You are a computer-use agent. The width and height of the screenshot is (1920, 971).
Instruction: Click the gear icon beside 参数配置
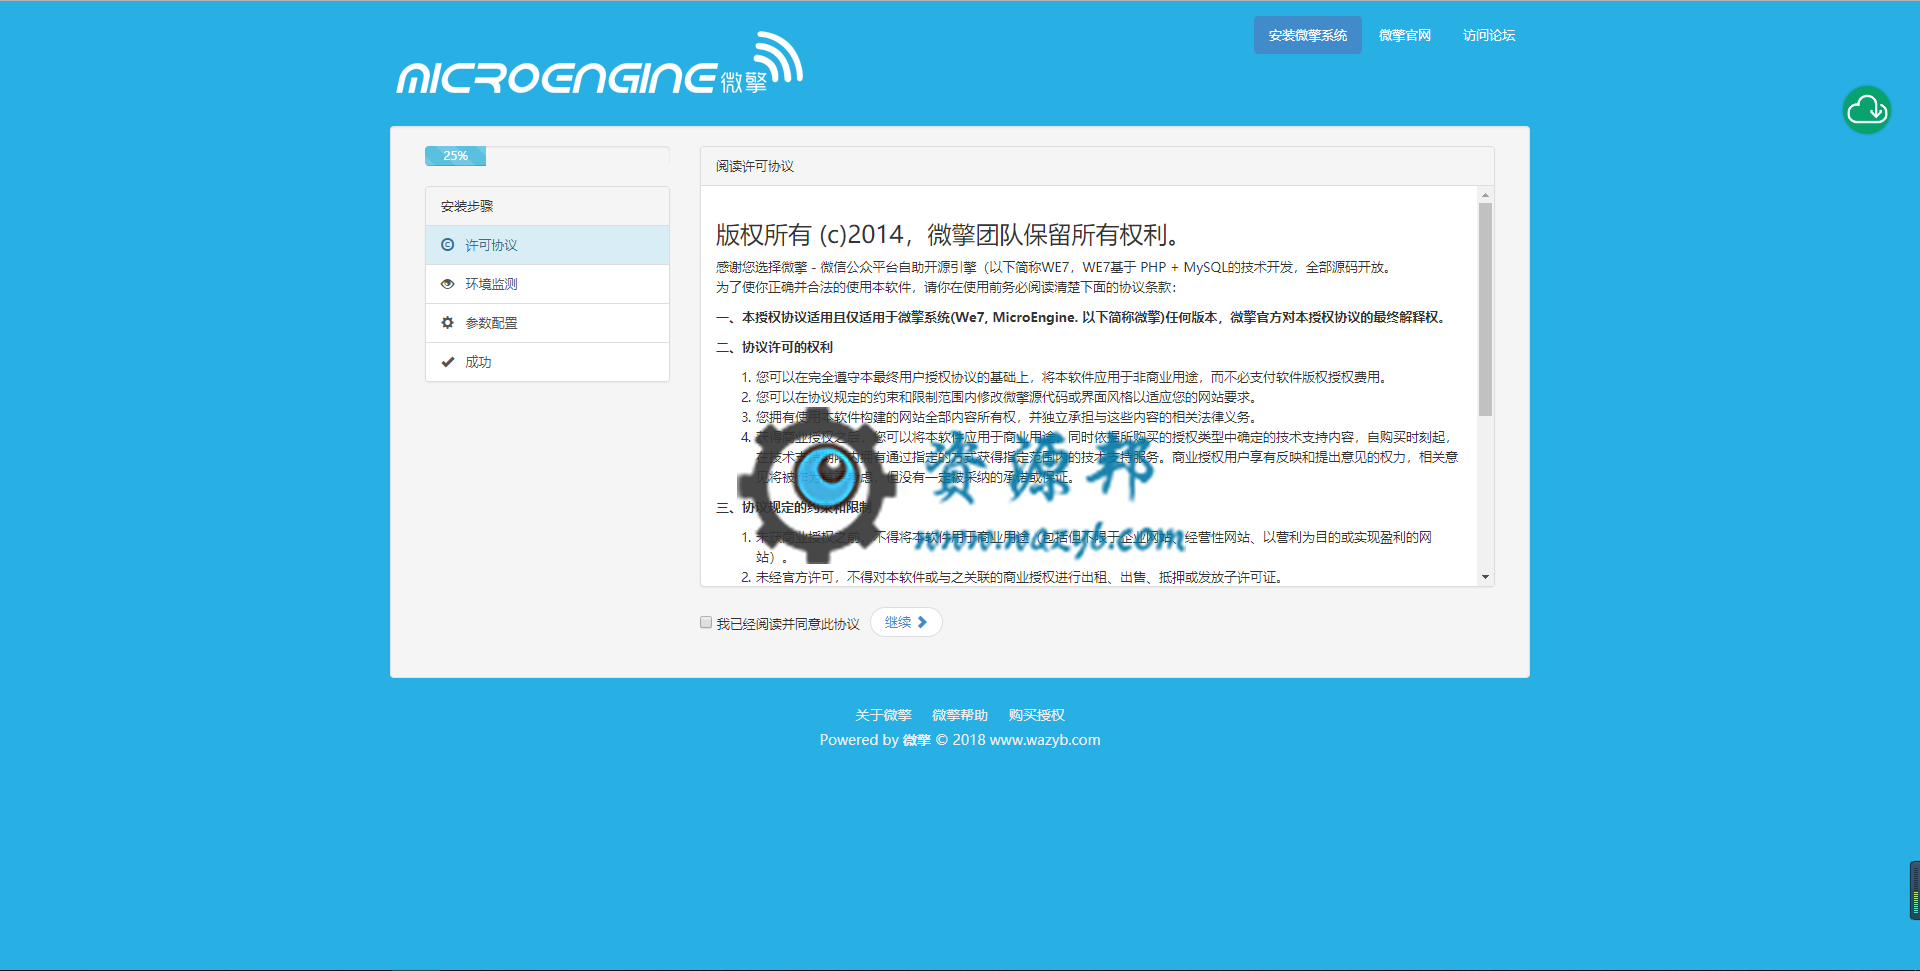(447, 323)
